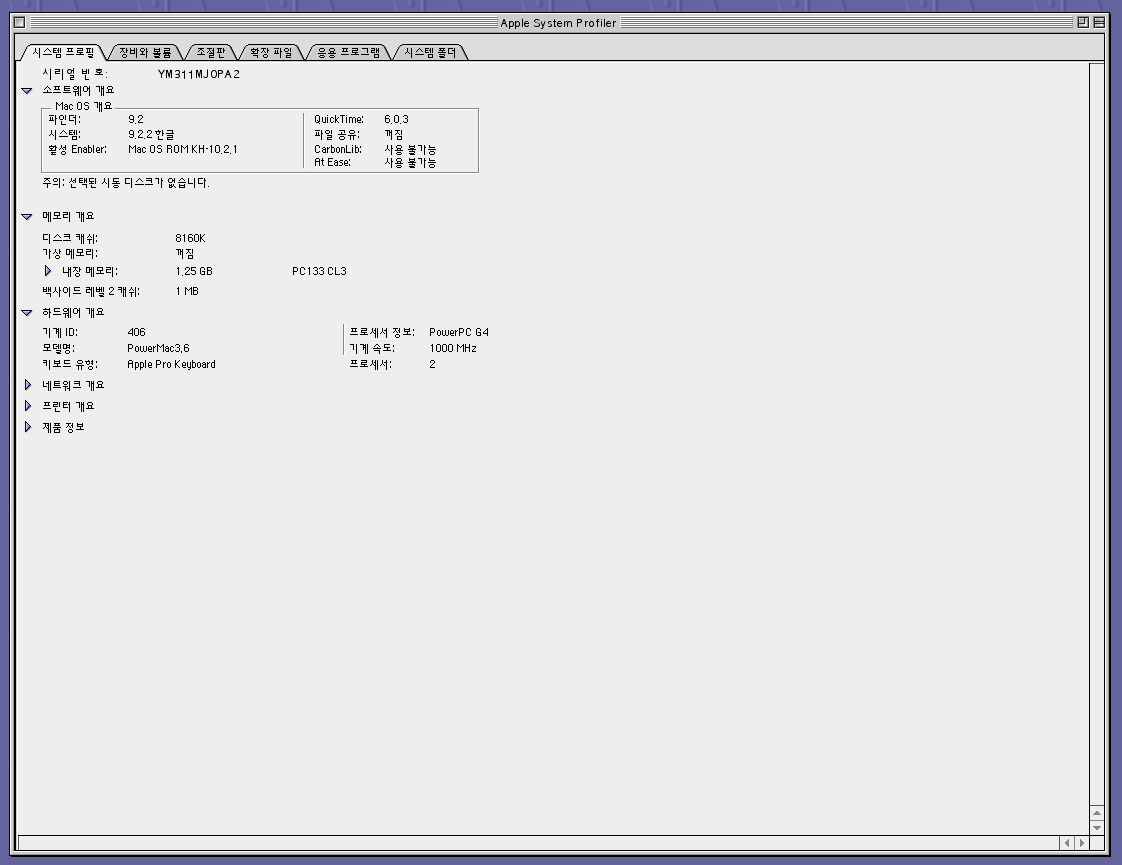Collapse the 메모리 개요 section

(x=27, y=217)
